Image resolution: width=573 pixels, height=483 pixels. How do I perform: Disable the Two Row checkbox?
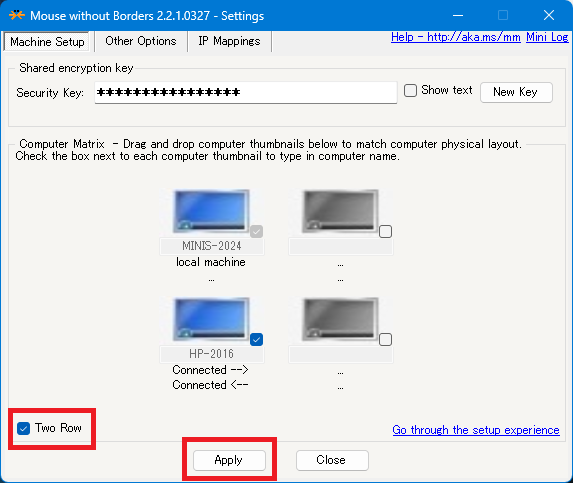click(23, 428)
